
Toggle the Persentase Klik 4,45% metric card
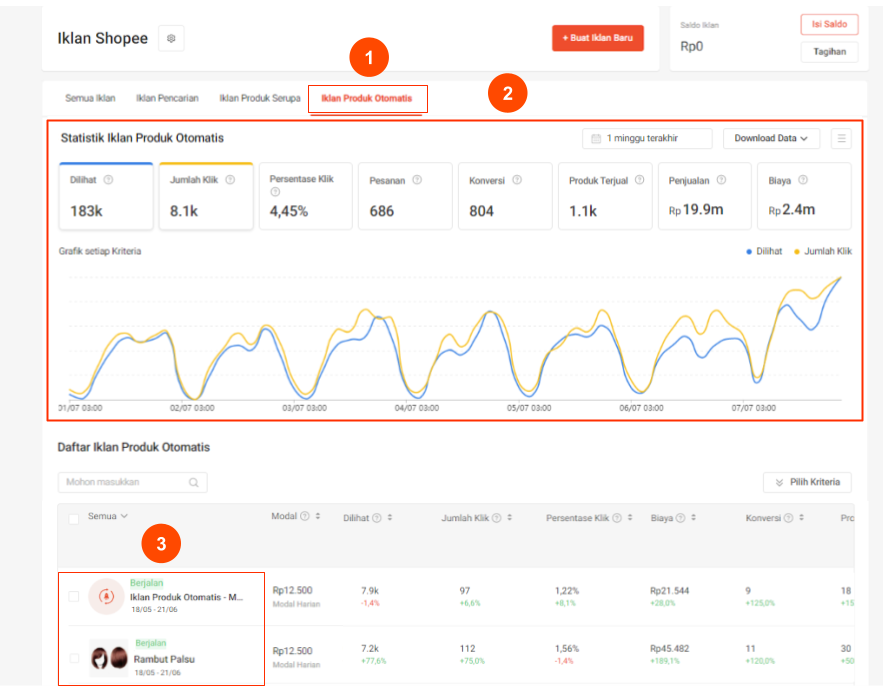pyautogui.click(x=306, y=196)
